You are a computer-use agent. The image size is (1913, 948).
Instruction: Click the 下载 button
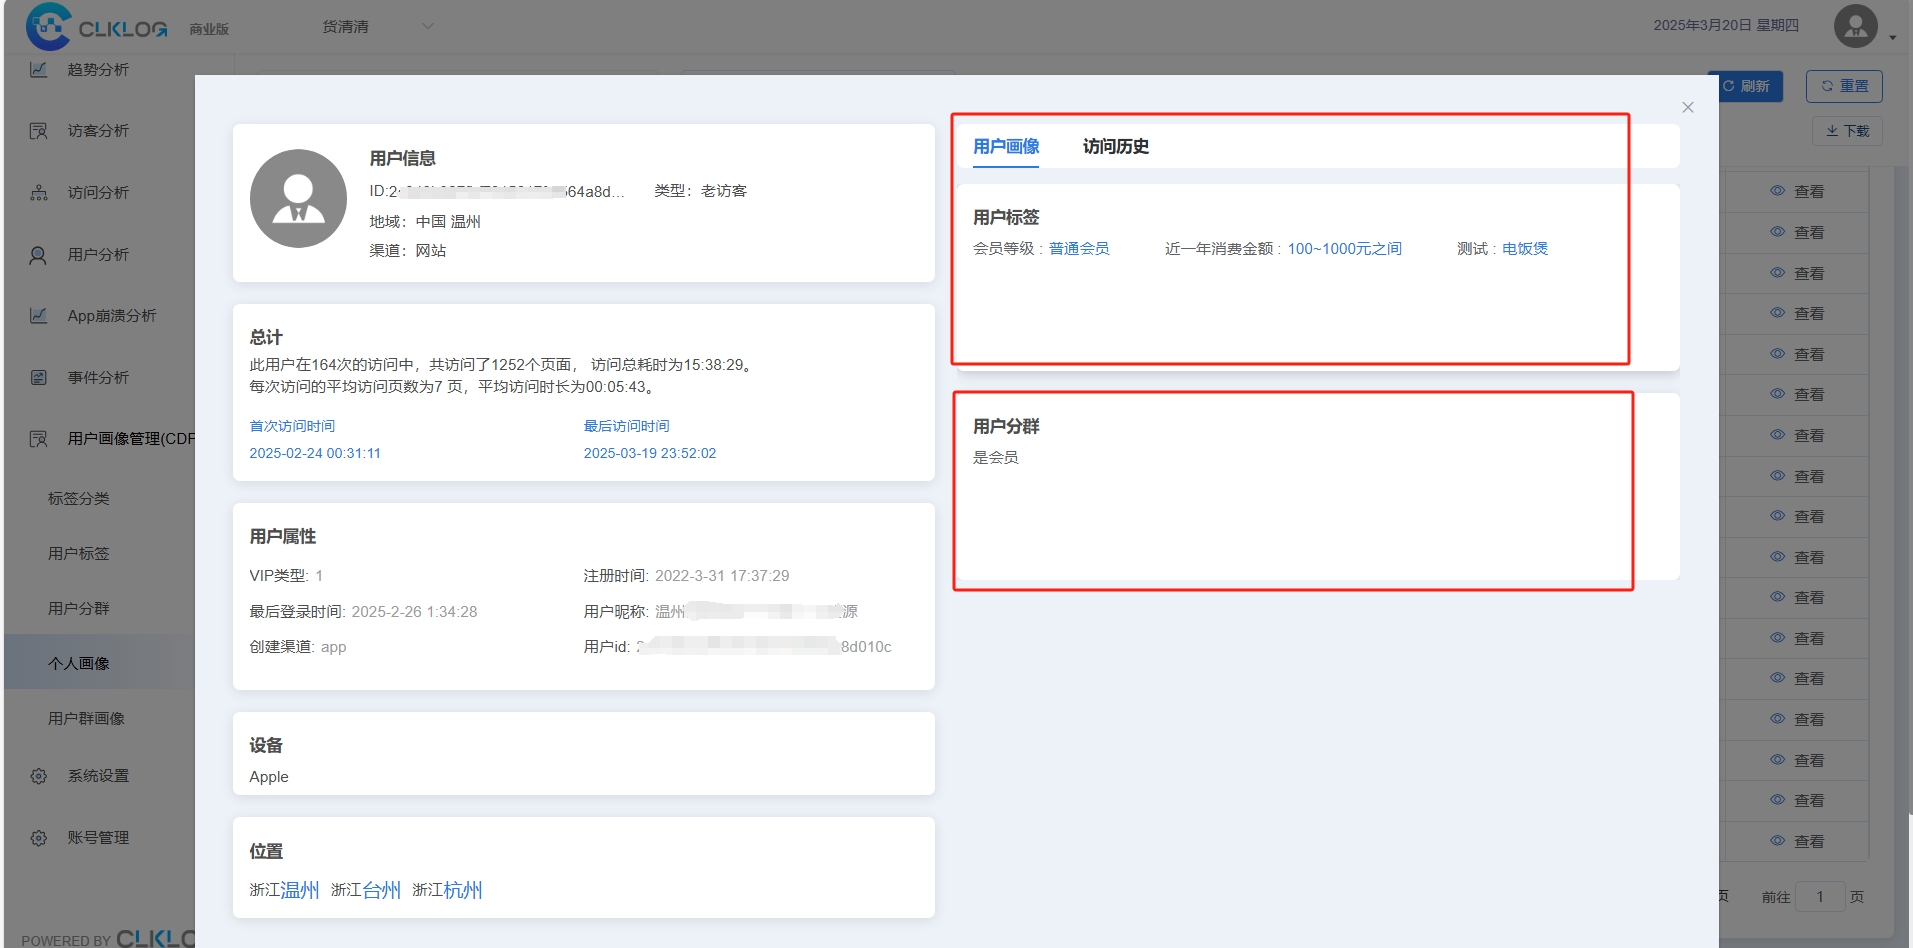click(1847, 131)
